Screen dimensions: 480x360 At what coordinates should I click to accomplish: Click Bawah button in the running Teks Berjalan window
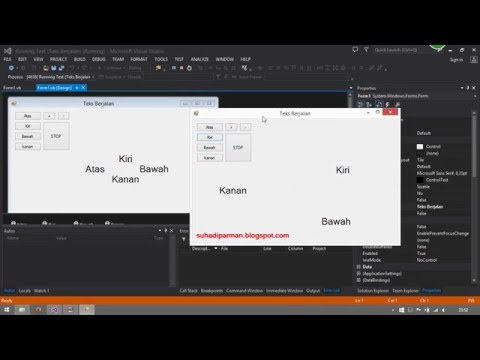point(209,147)
